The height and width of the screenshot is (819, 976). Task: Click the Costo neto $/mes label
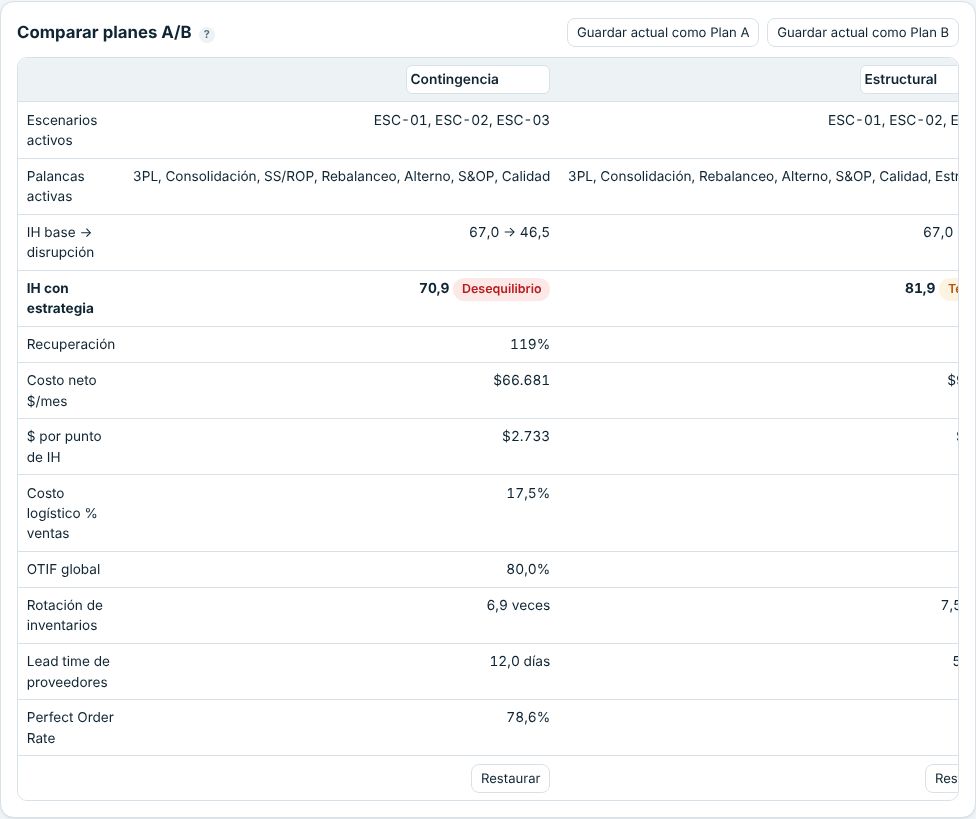pos(61,391)
